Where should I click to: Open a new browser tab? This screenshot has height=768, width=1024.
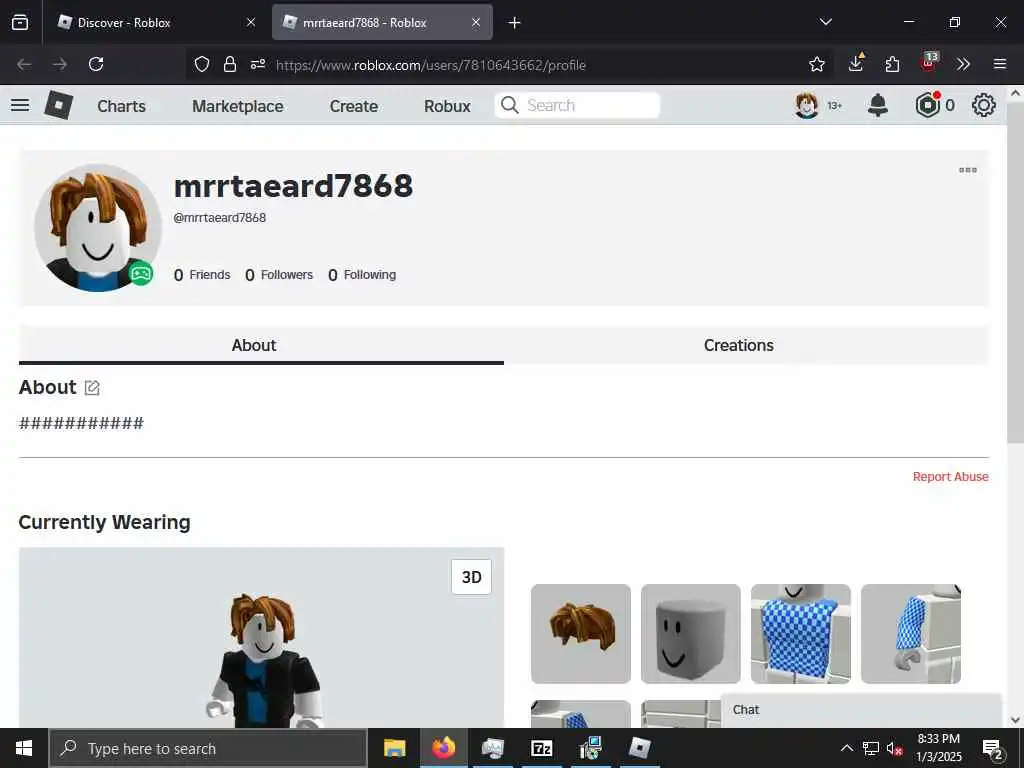(515, 23)
